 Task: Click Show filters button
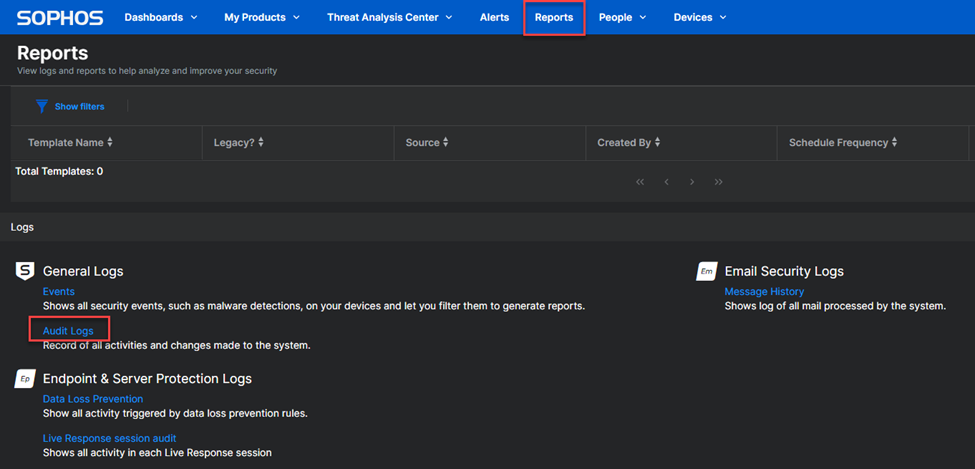(x=79, y=106)
